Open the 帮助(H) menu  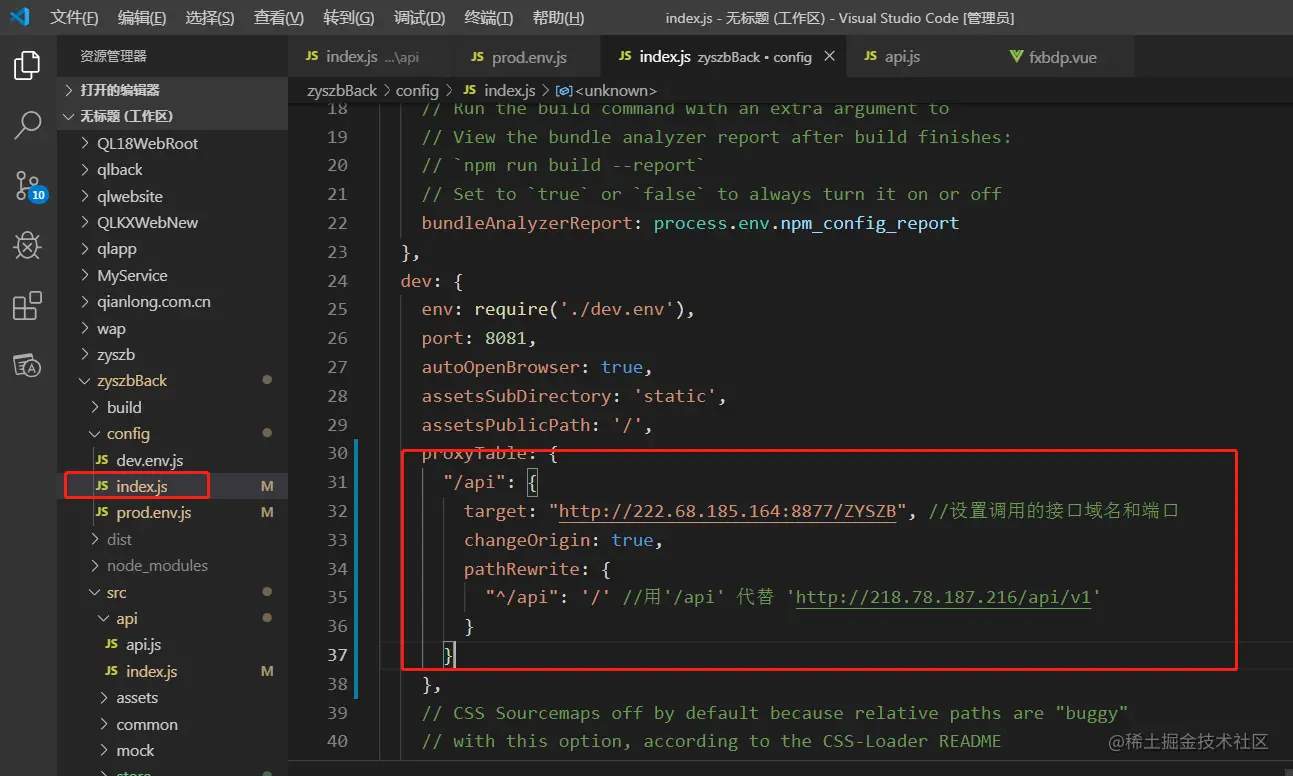559,18
